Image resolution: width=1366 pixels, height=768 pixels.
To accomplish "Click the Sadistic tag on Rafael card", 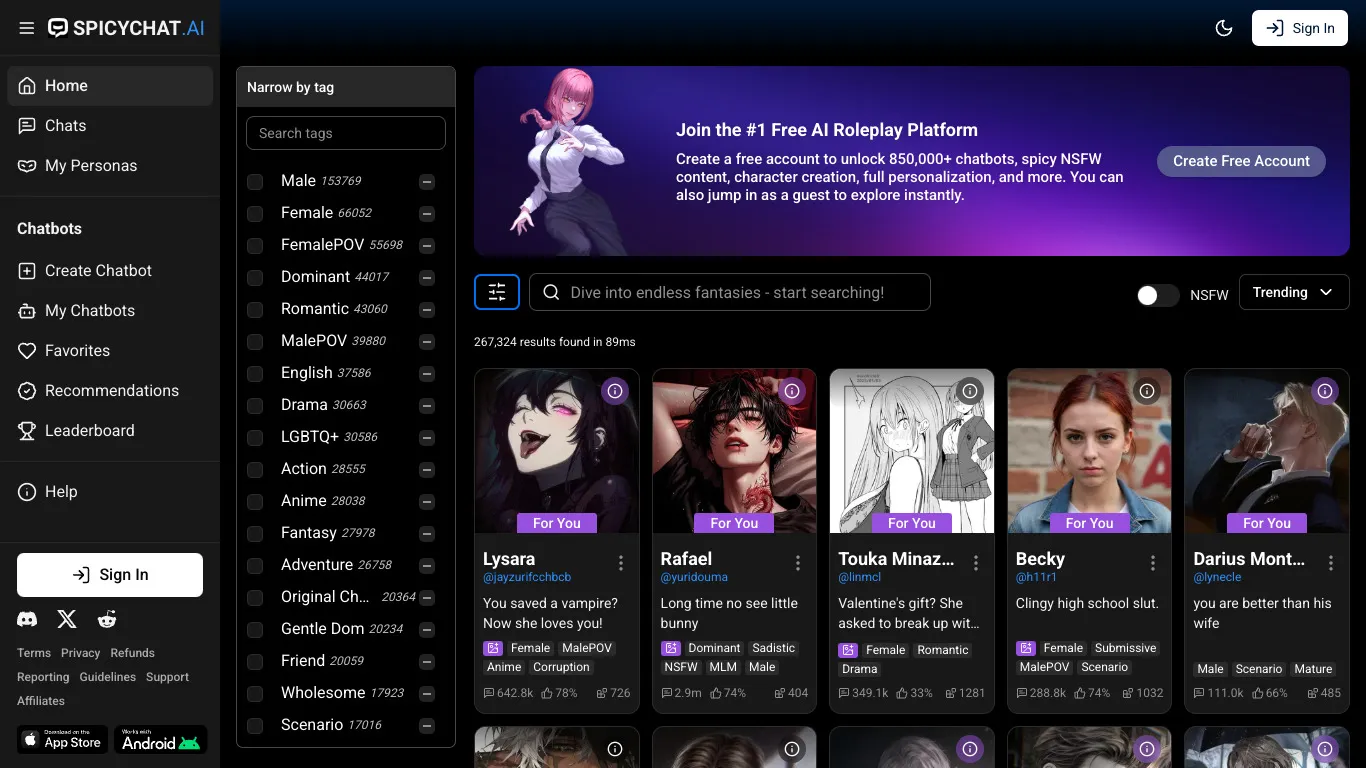I will click(x=774, y=648).
